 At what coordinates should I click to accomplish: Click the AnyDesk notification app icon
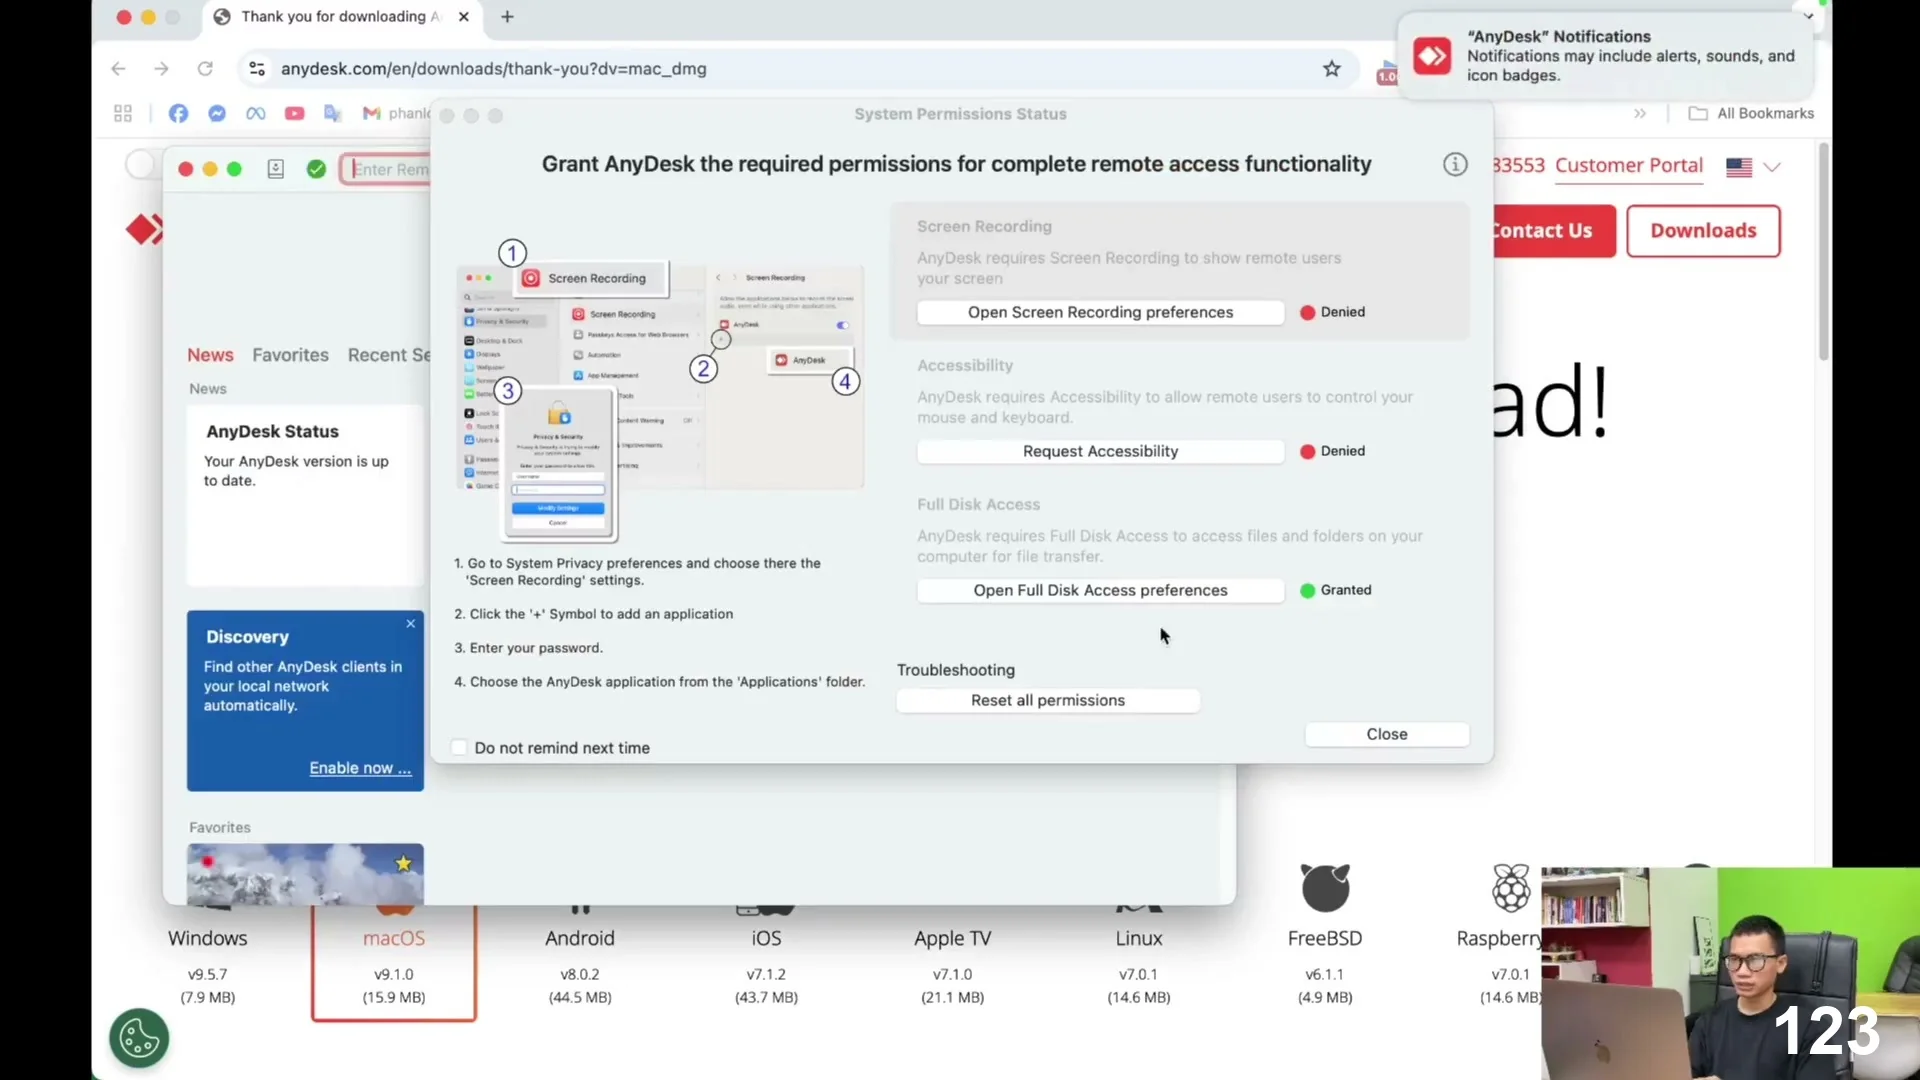point(1432,56)
